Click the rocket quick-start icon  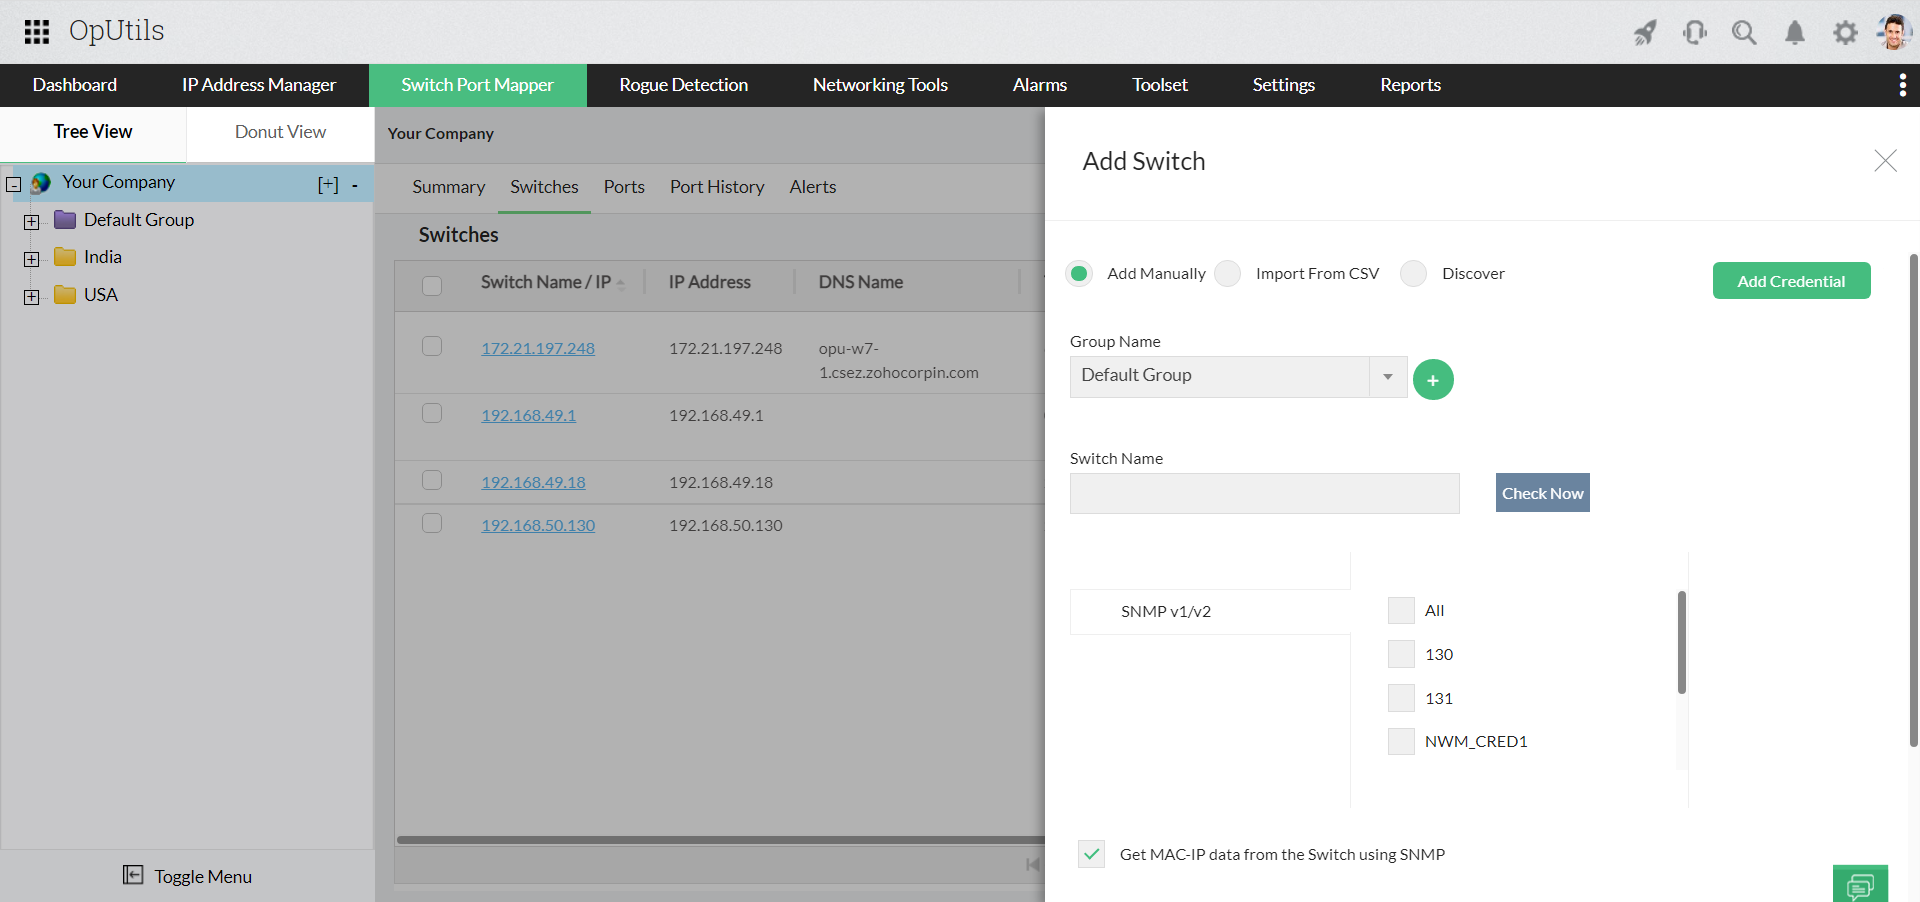point(1645,33)
